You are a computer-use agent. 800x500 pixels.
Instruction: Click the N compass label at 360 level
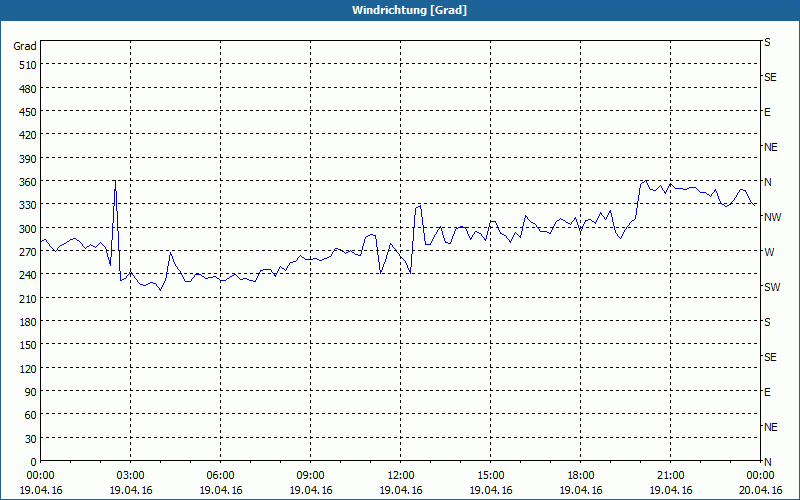[x=767, y=182]
